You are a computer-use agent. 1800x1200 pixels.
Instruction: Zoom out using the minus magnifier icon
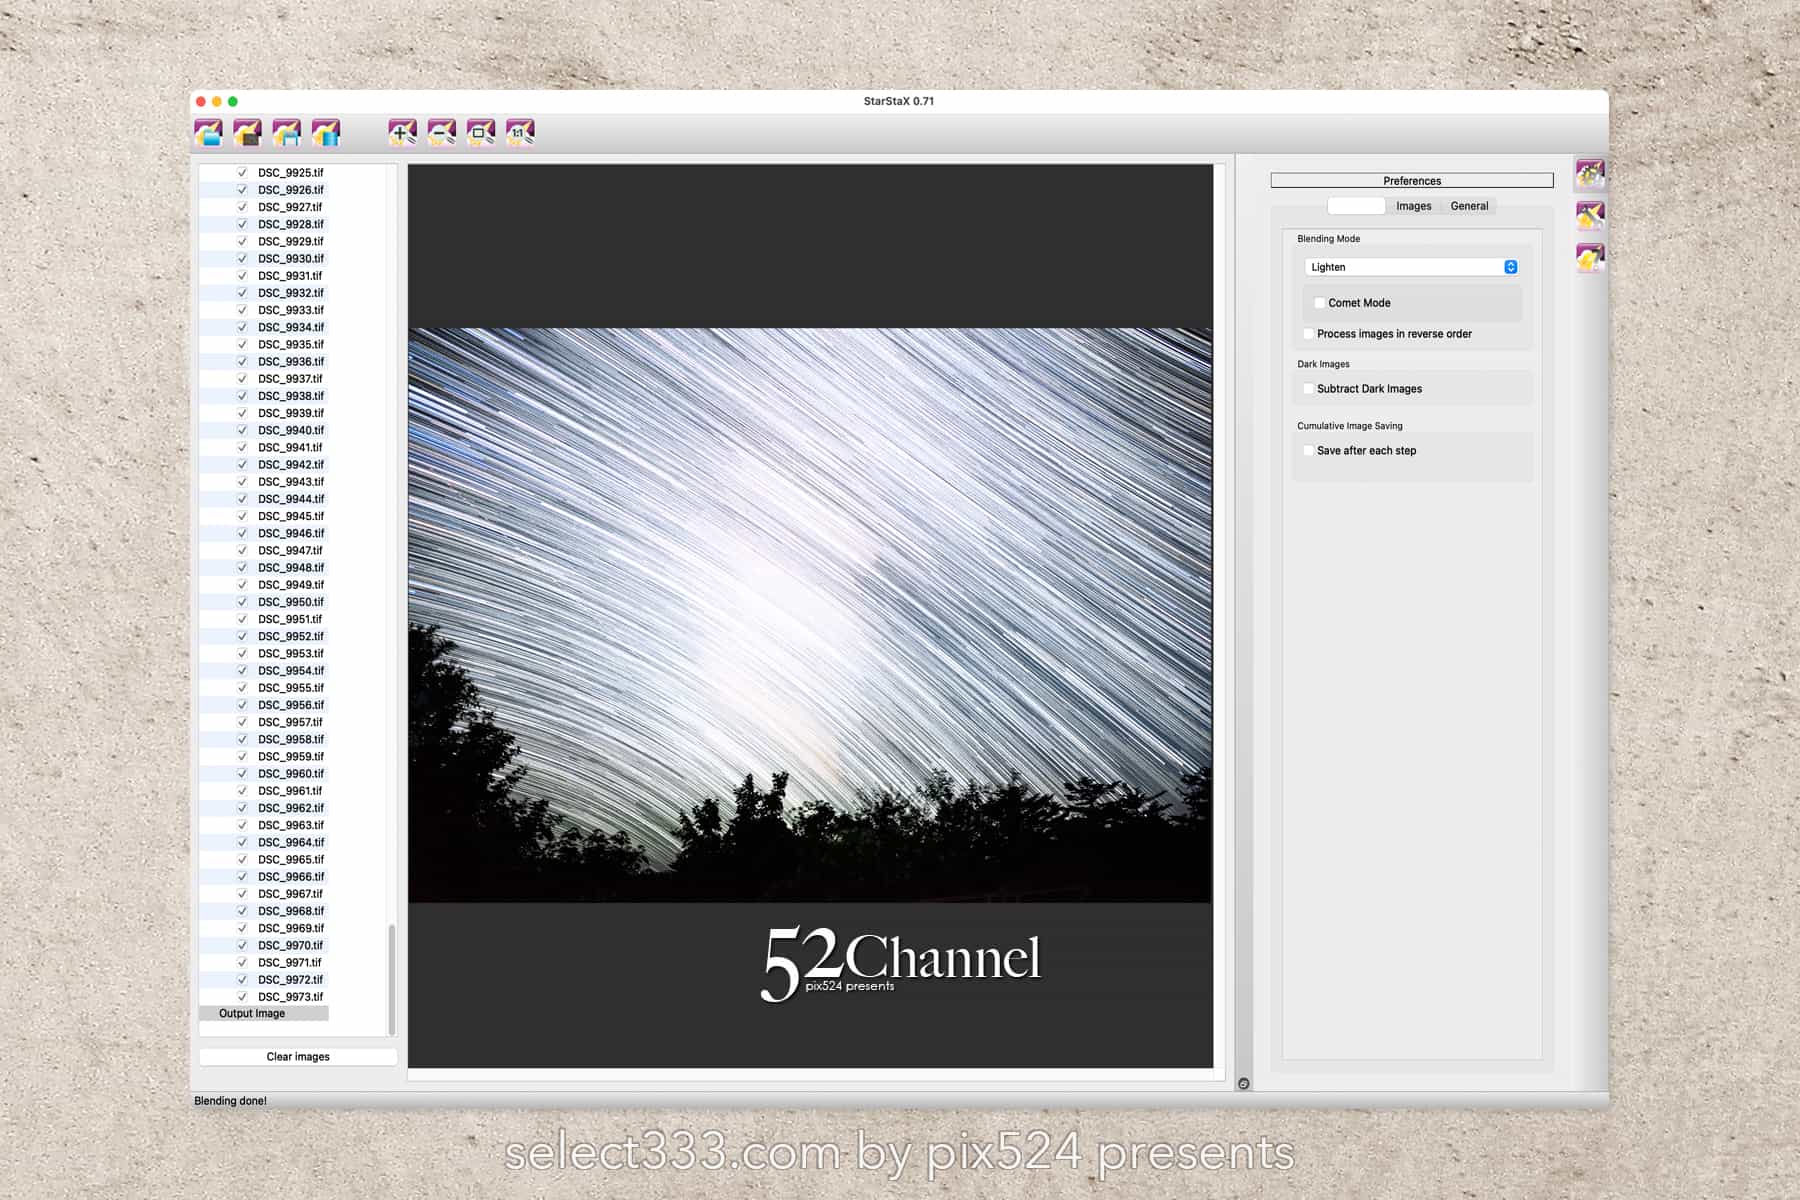point(441,132)
